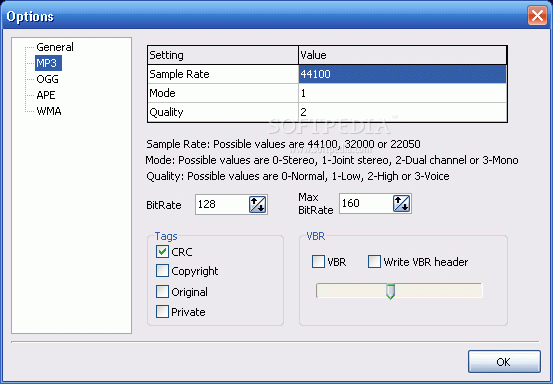Viewport: 553px width, 384px height.
Task: Click the BitRate spinner button
Action: tap(258, 204)
